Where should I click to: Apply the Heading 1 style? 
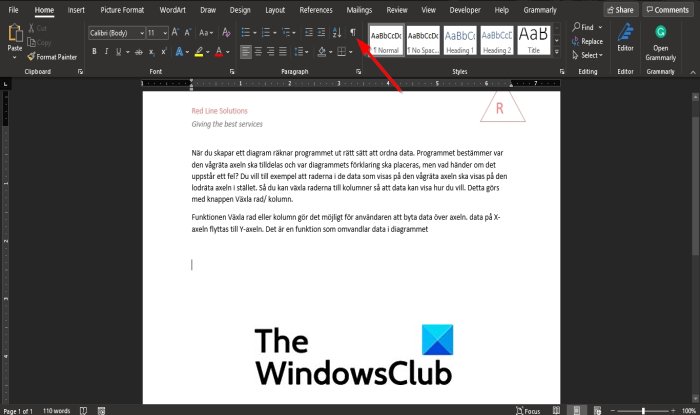(x=460, y=40)
